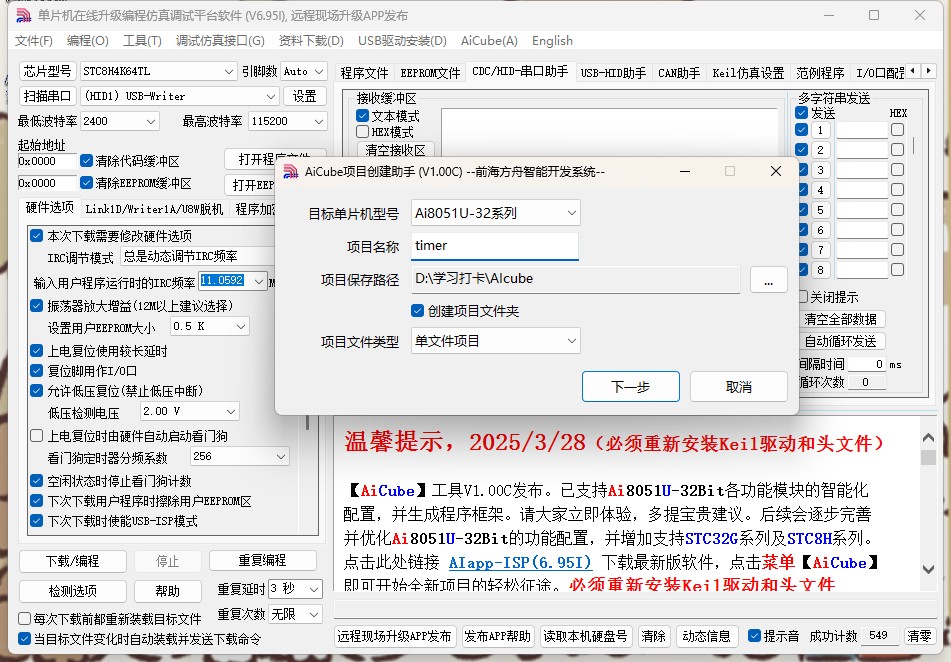Open the 文件(F) menu
The image size is (951, 662).
click(x=34, y=41)
